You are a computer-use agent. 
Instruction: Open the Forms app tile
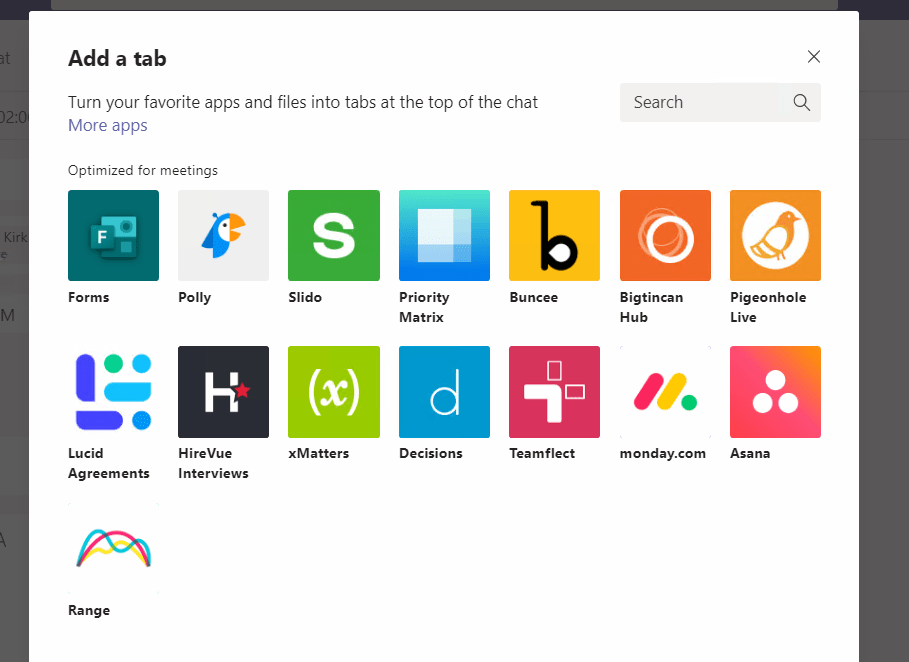[113, 235]
